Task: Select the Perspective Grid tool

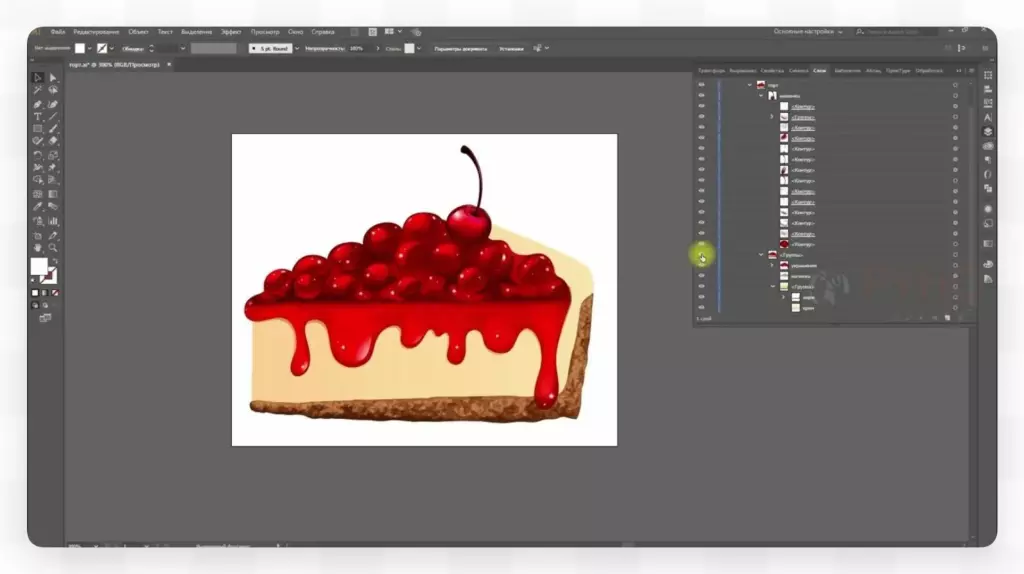Action: 53,180
